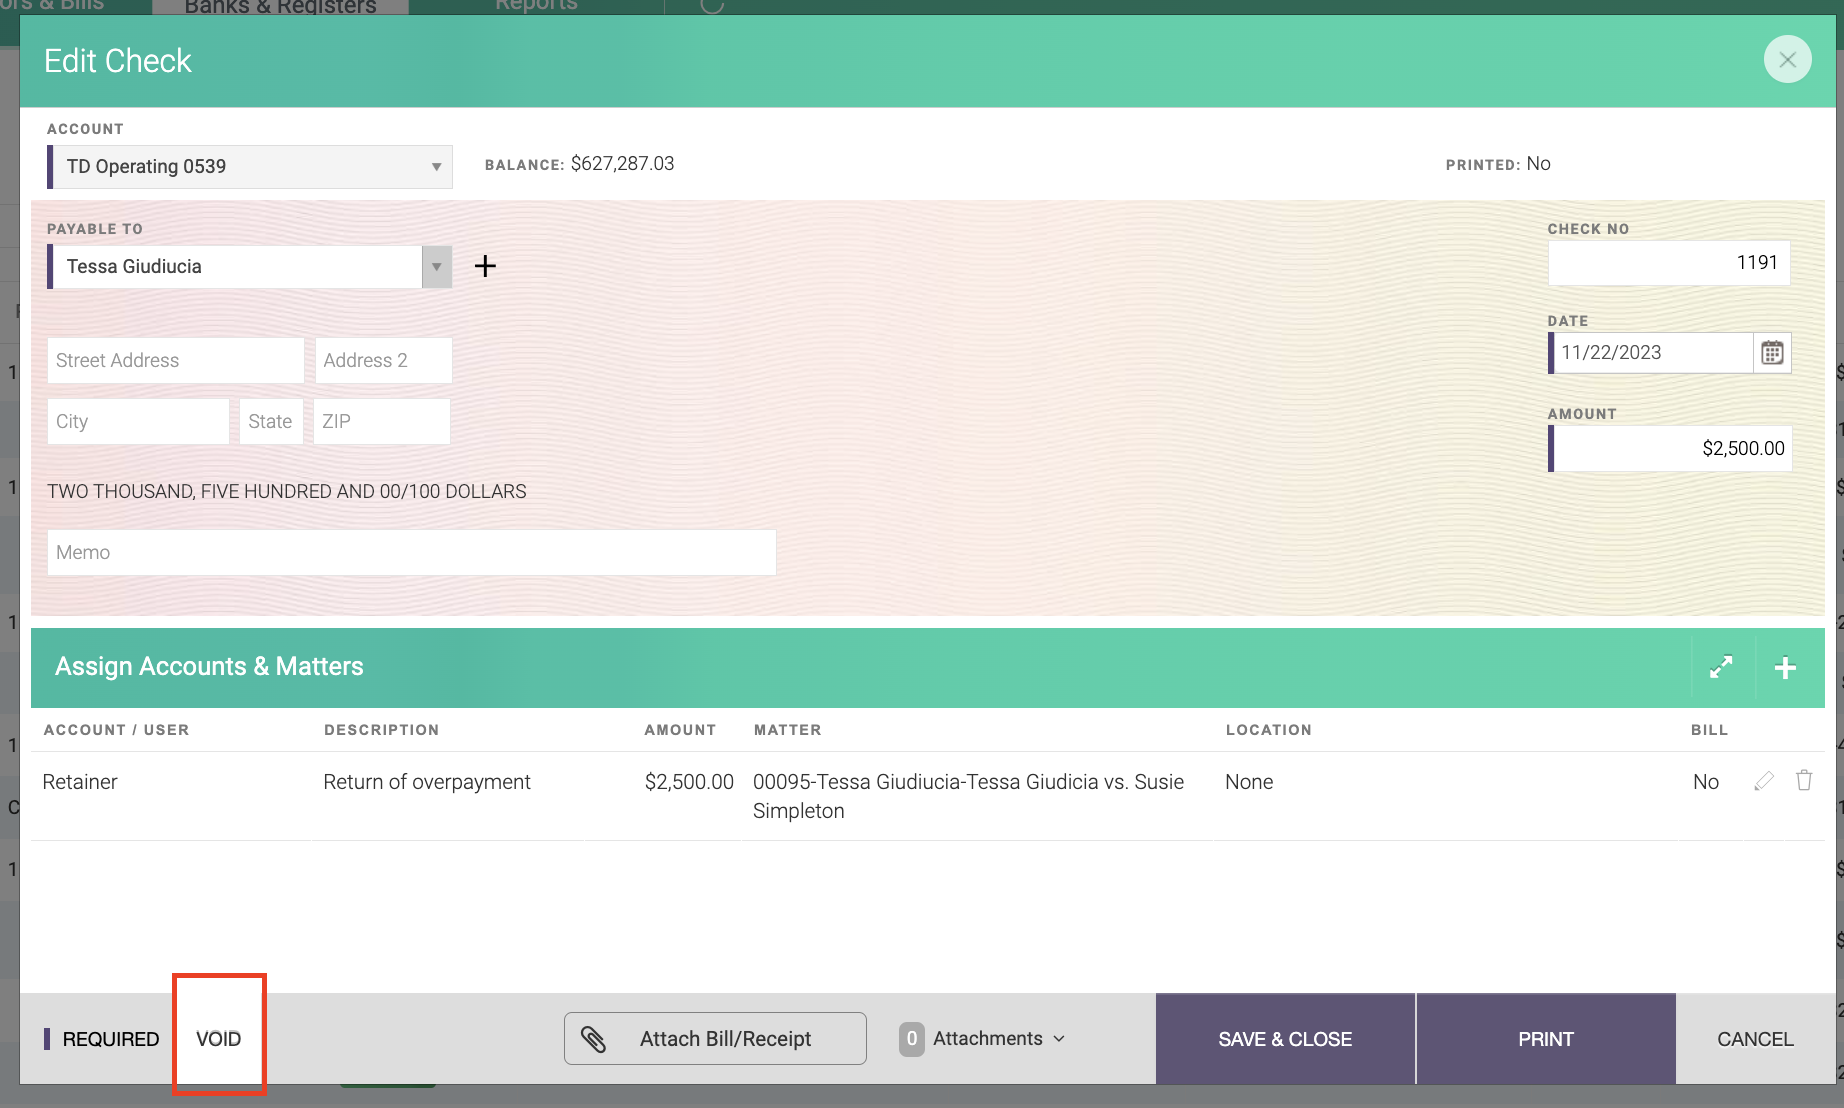Click the Account / User column header

(116, 730)
